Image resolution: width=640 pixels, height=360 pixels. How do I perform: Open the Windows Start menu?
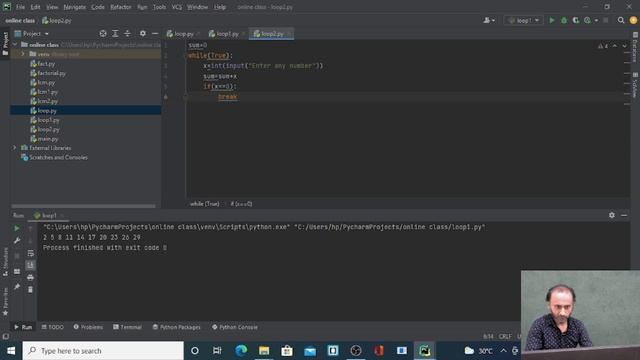11,351
